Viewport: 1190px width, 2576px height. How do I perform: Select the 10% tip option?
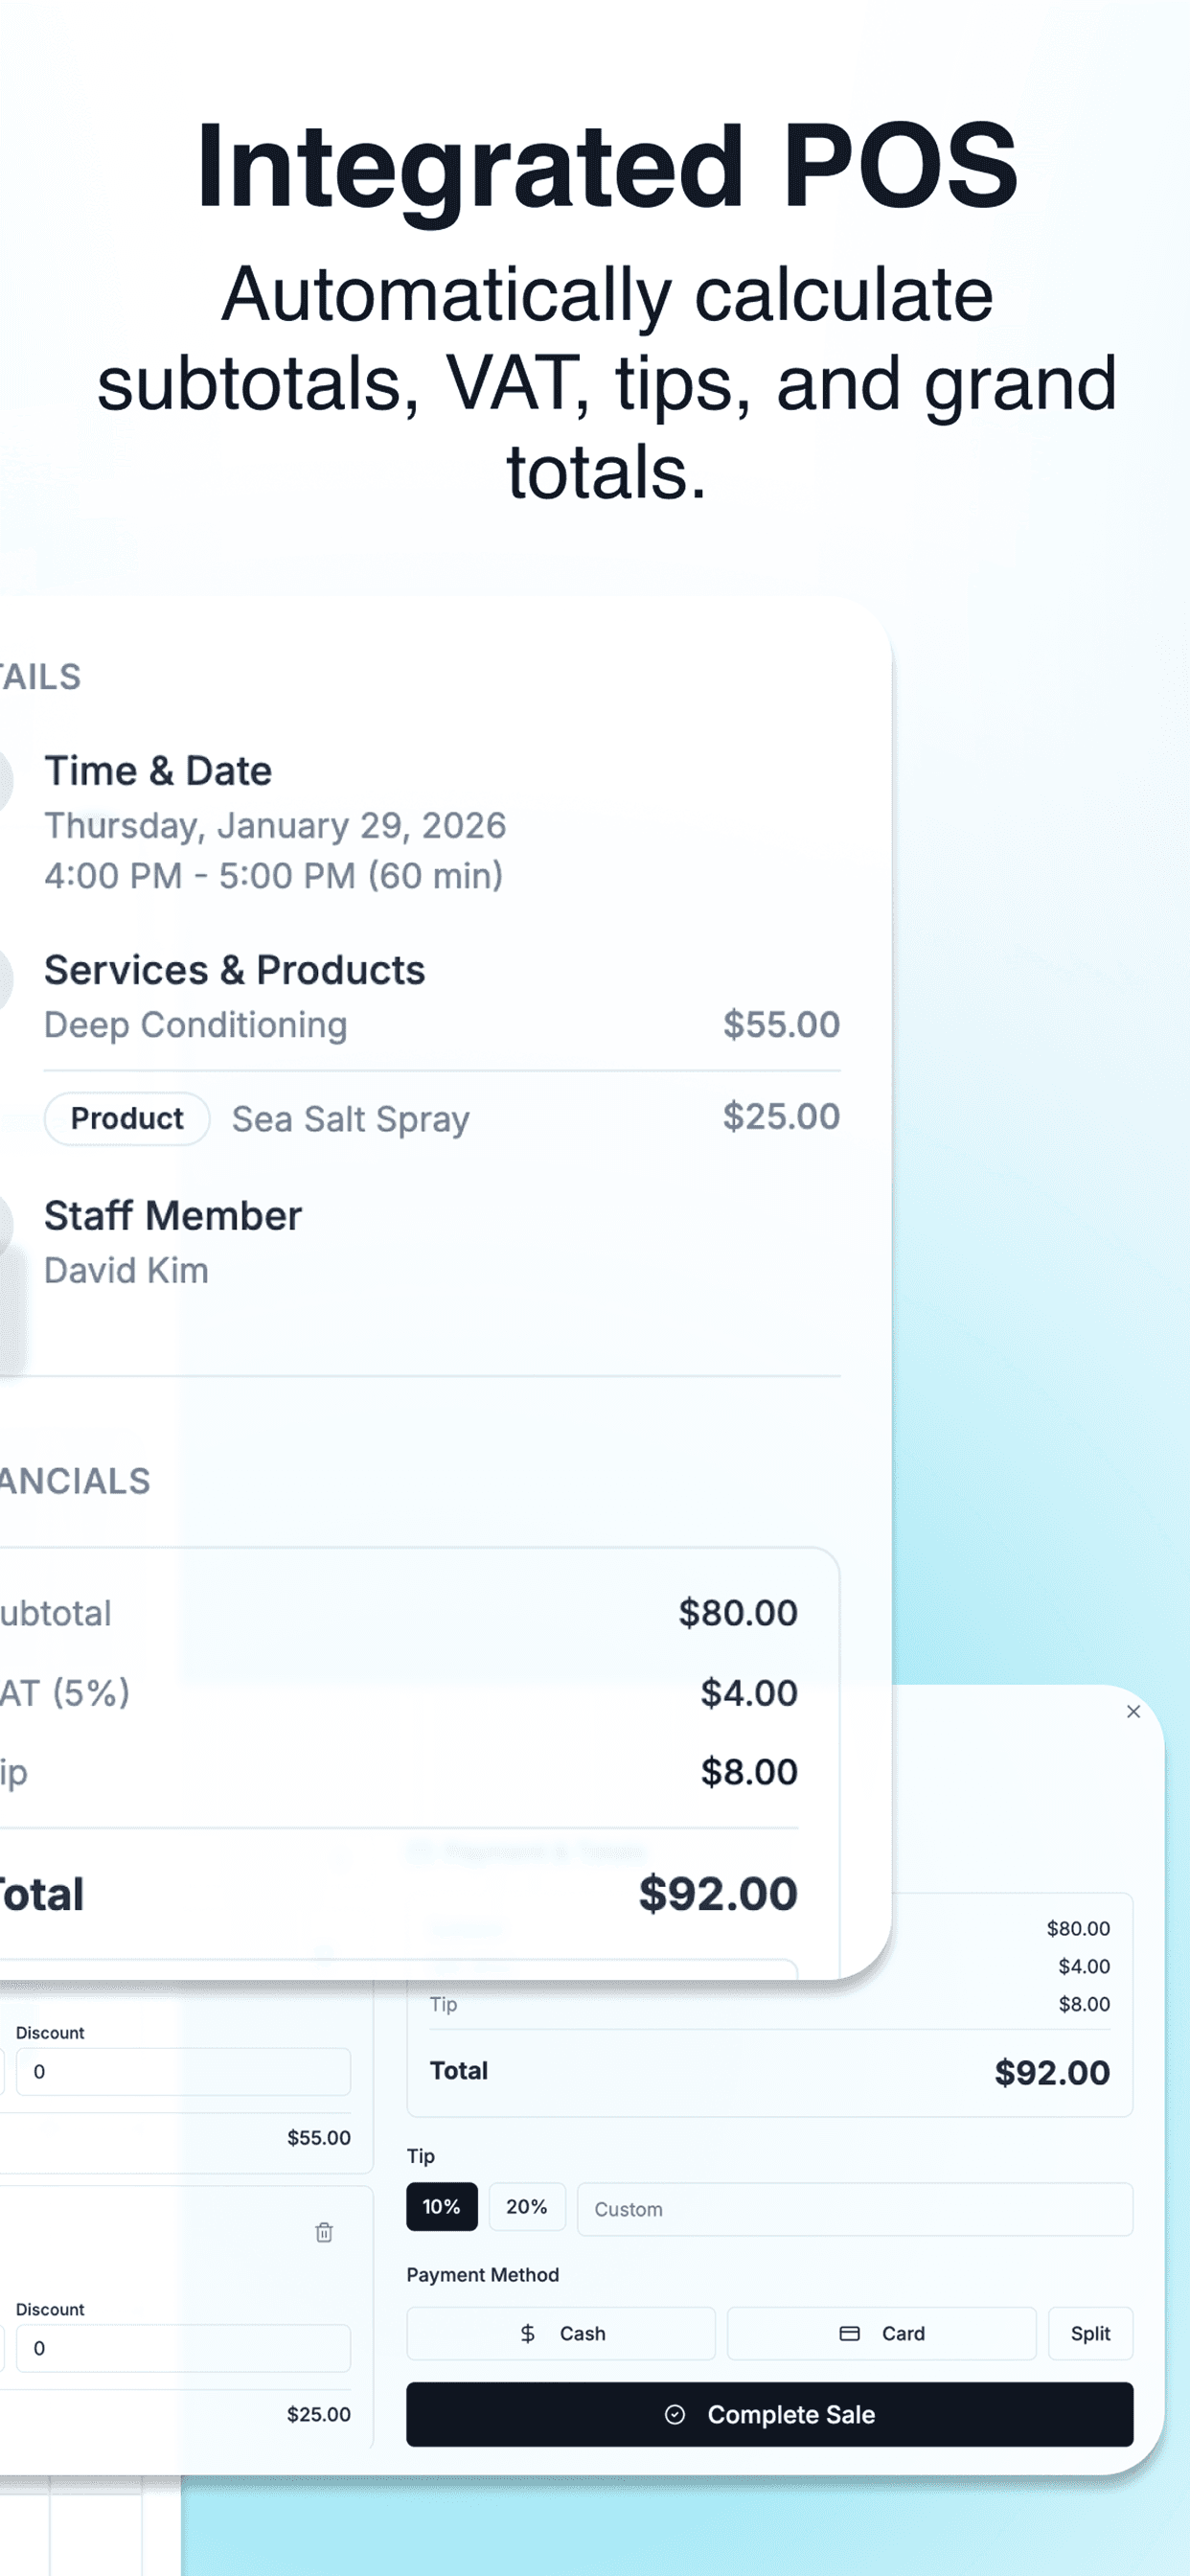pos(442,2207)
